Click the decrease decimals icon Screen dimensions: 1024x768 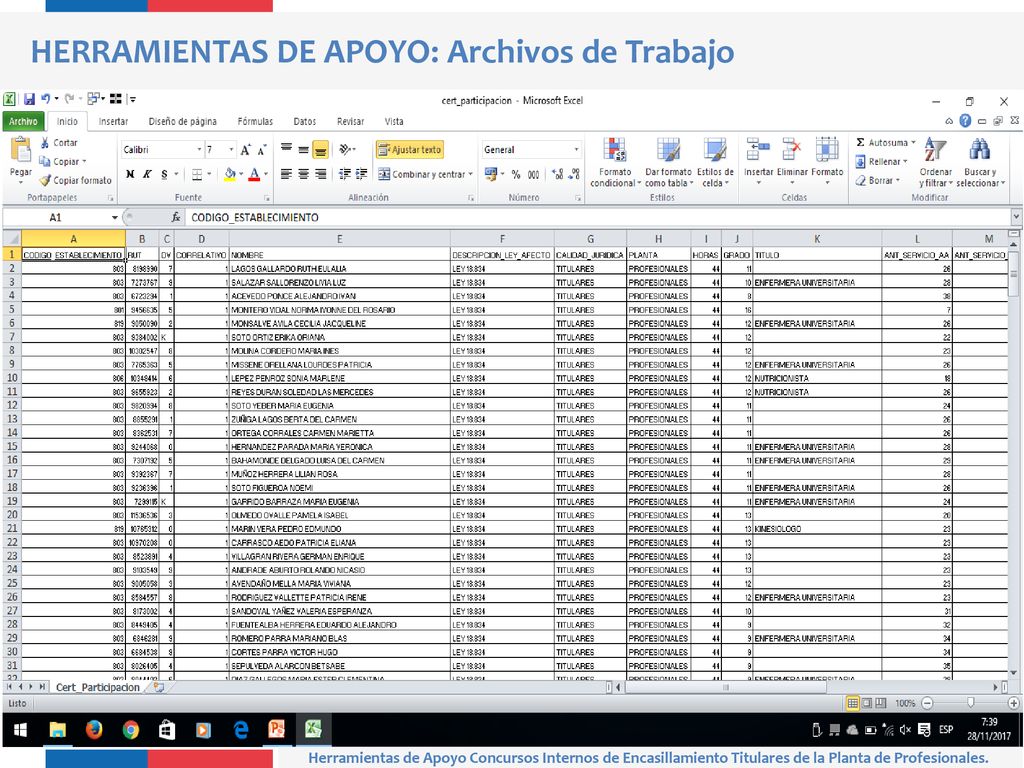pyautogui.click(x=574, y=174)
